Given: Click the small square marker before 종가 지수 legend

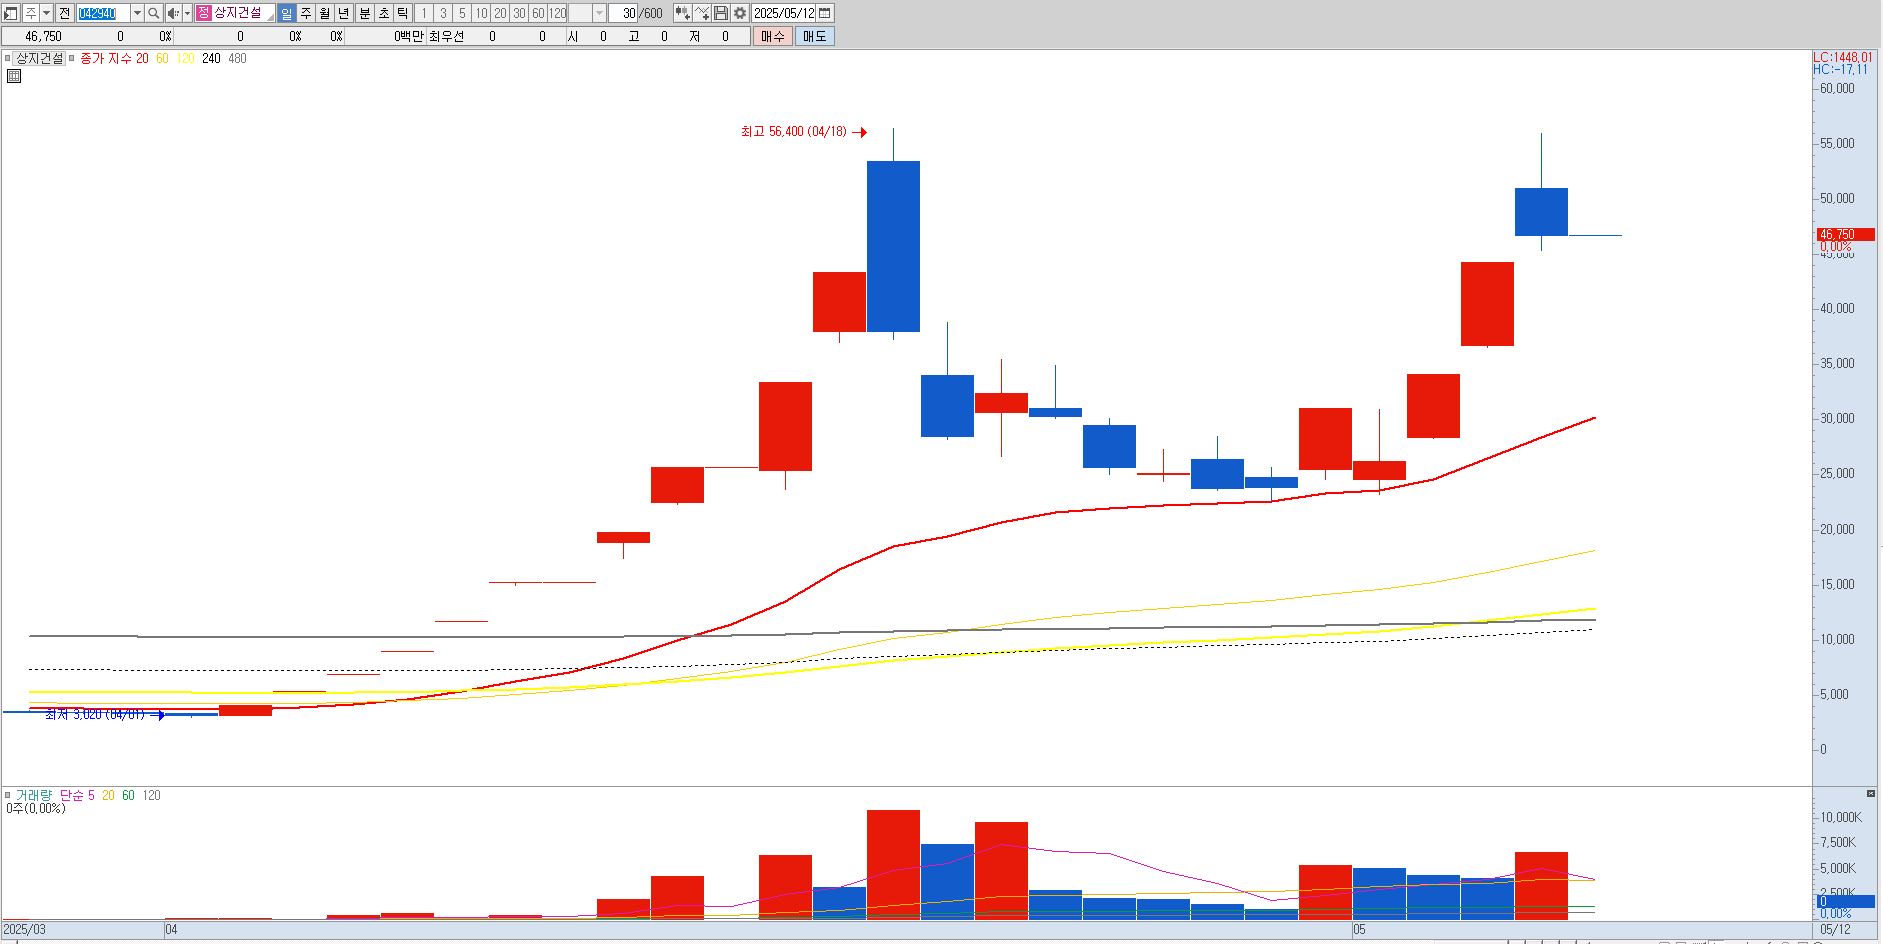Looking at the screenshot, I should pyautogui.click(x=71, y=58).
